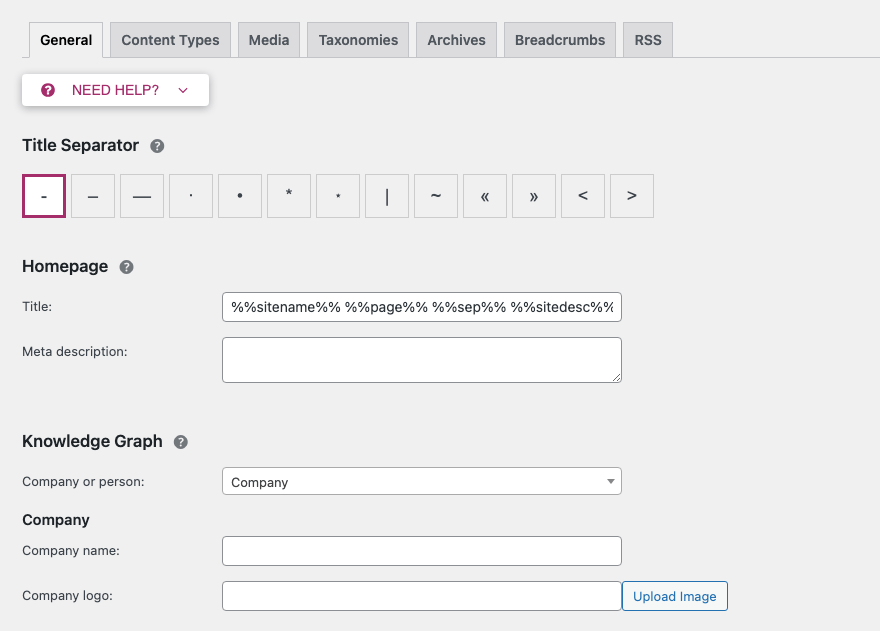Open the Media tab

point(269,40)
